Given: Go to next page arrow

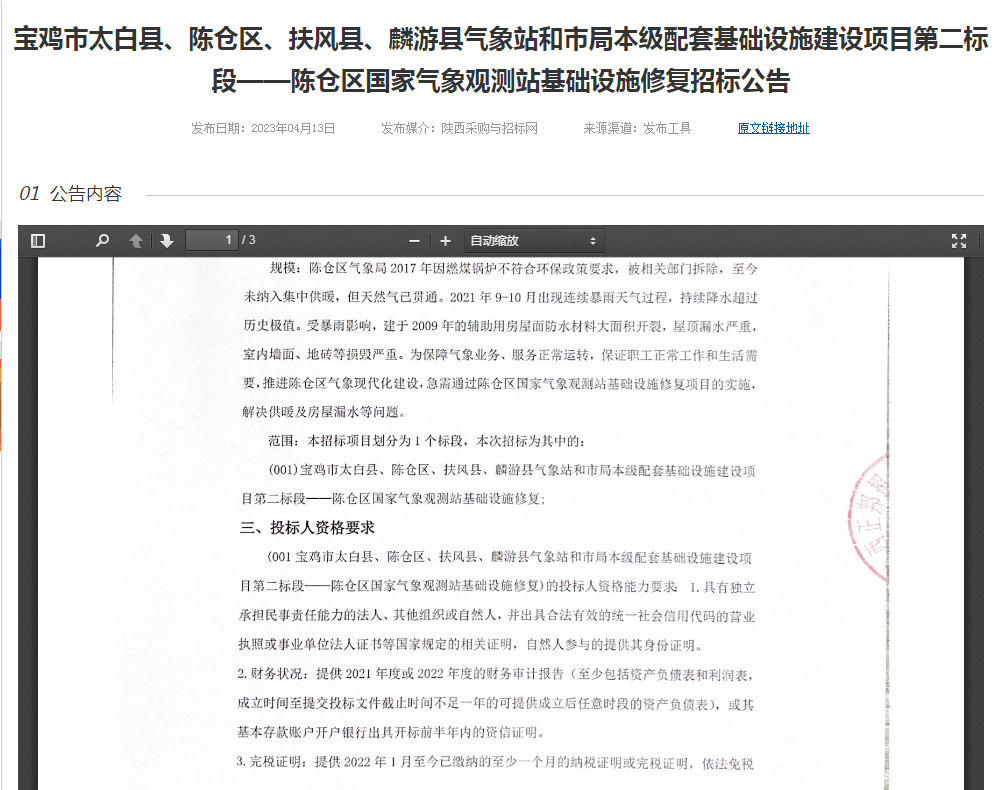Looking at the screenshot, I should pyautogui.click(x=167, y=240).
